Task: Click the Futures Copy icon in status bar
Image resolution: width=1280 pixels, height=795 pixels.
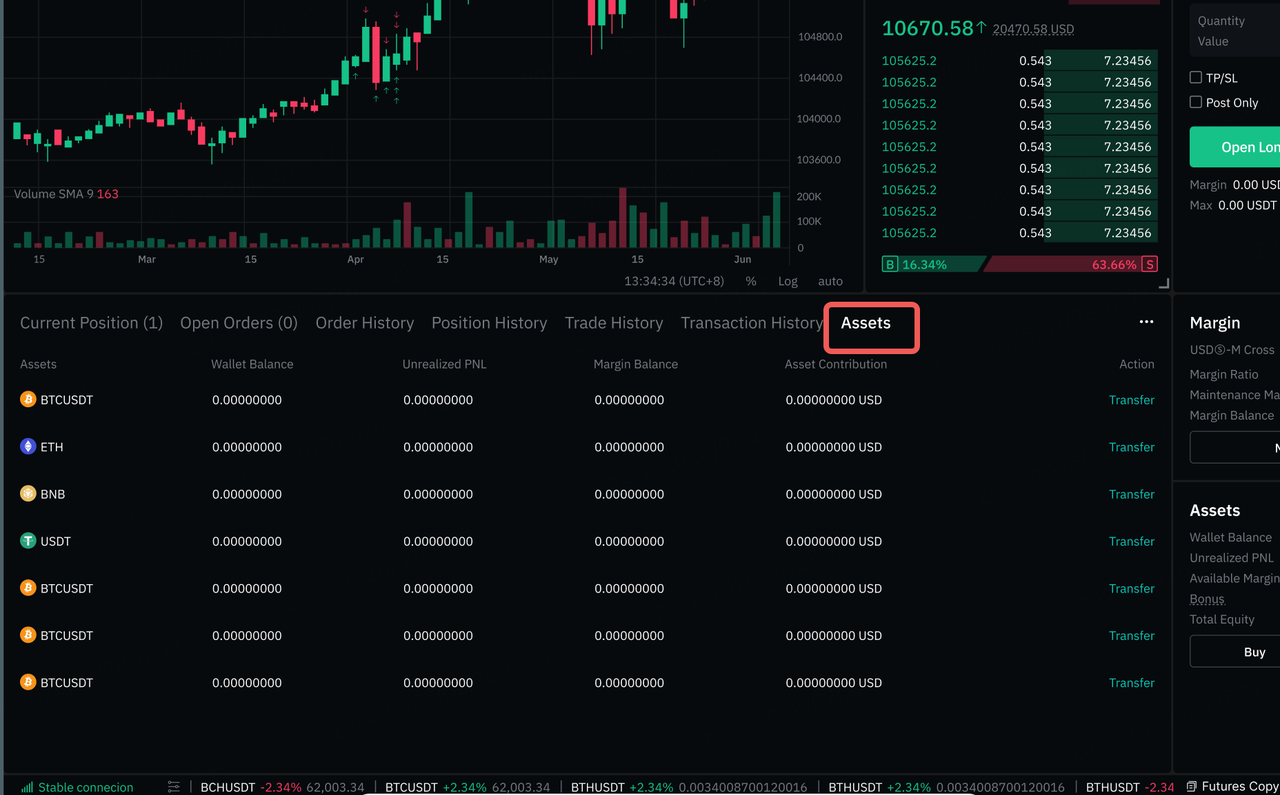Action: [1191, 787]
